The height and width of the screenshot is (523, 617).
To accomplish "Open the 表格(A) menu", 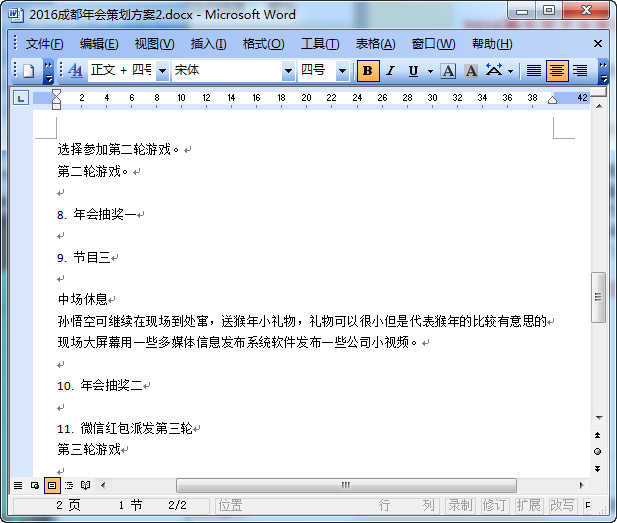I will pos(375,44).
